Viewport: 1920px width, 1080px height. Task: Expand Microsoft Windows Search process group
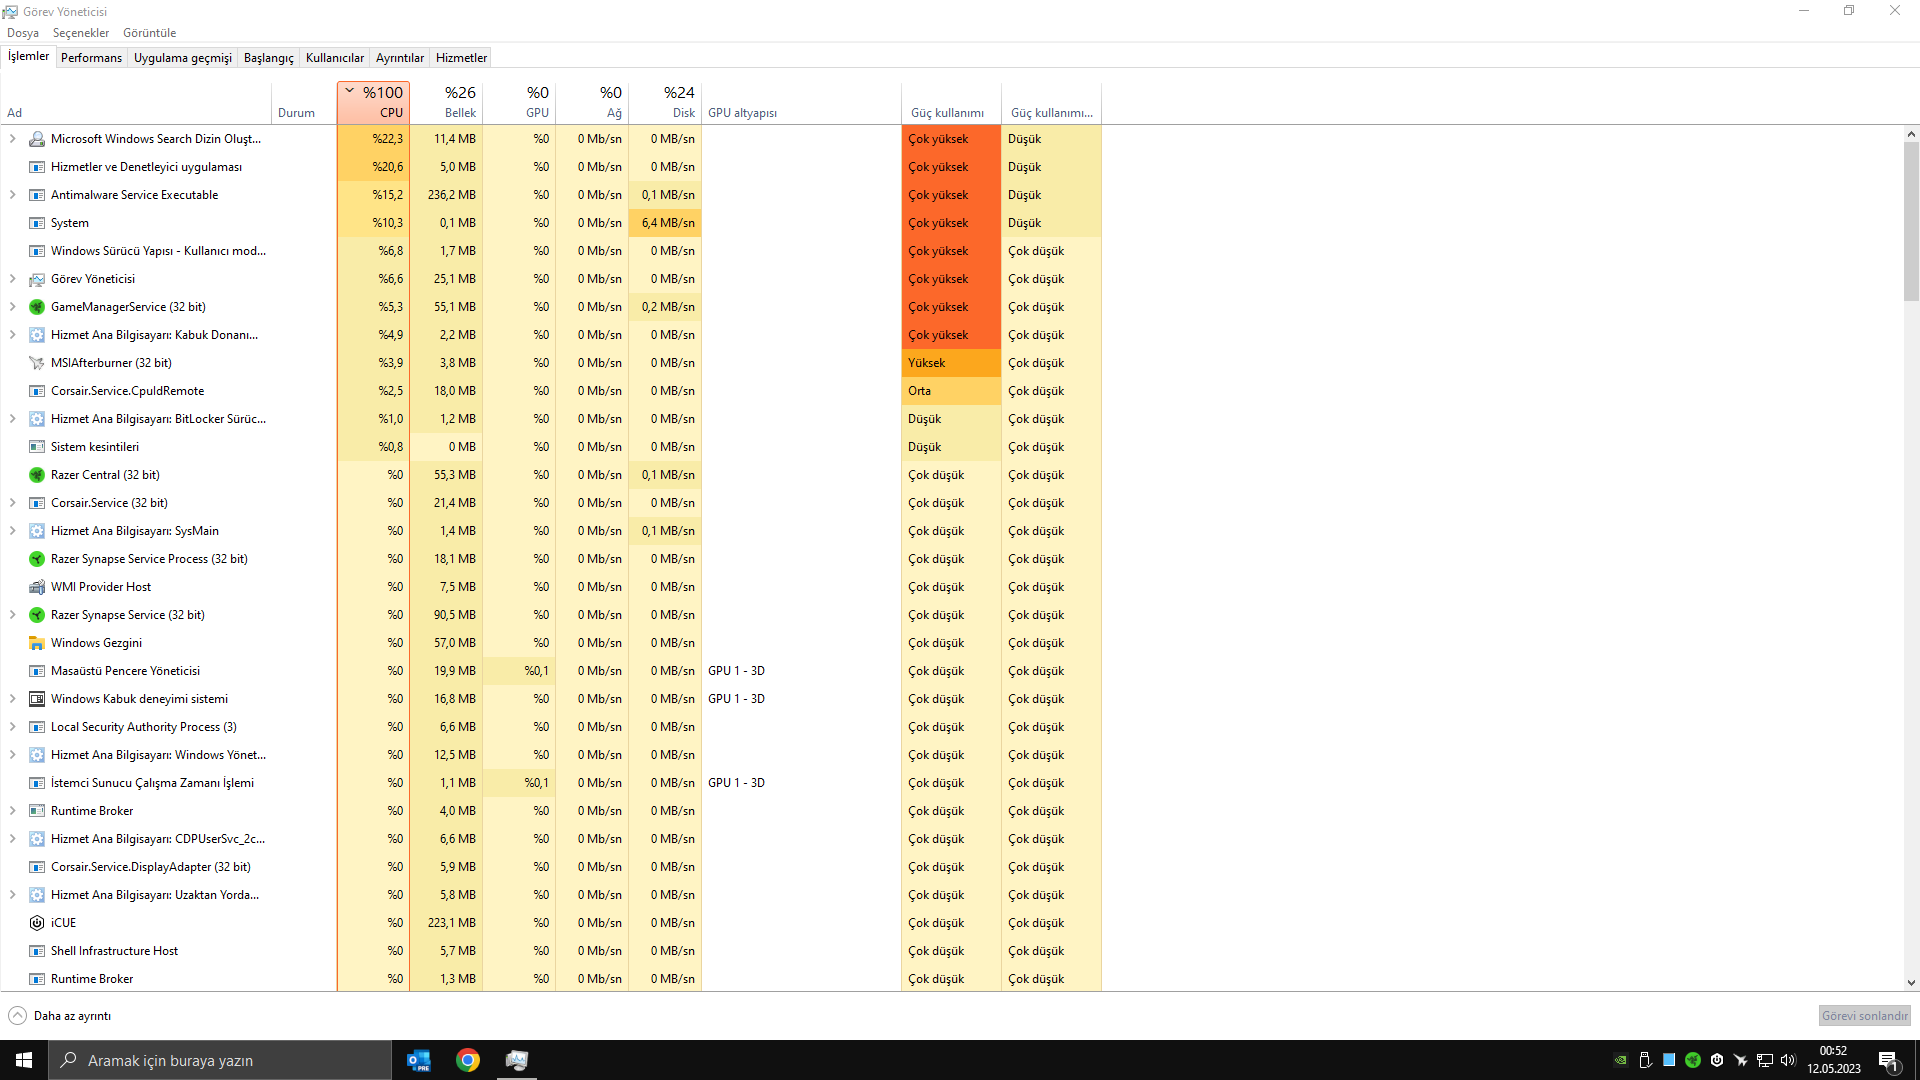point(12,139)
